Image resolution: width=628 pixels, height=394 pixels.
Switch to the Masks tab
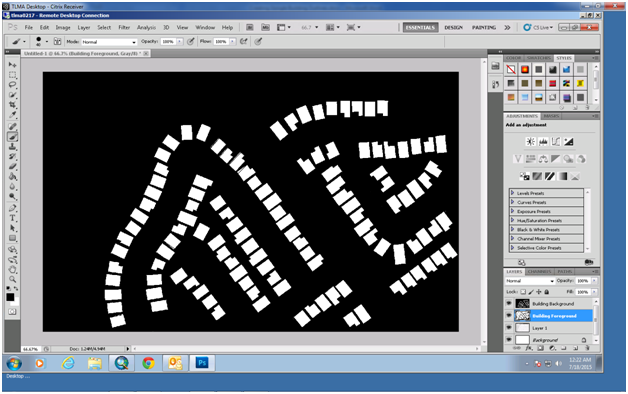551,116
